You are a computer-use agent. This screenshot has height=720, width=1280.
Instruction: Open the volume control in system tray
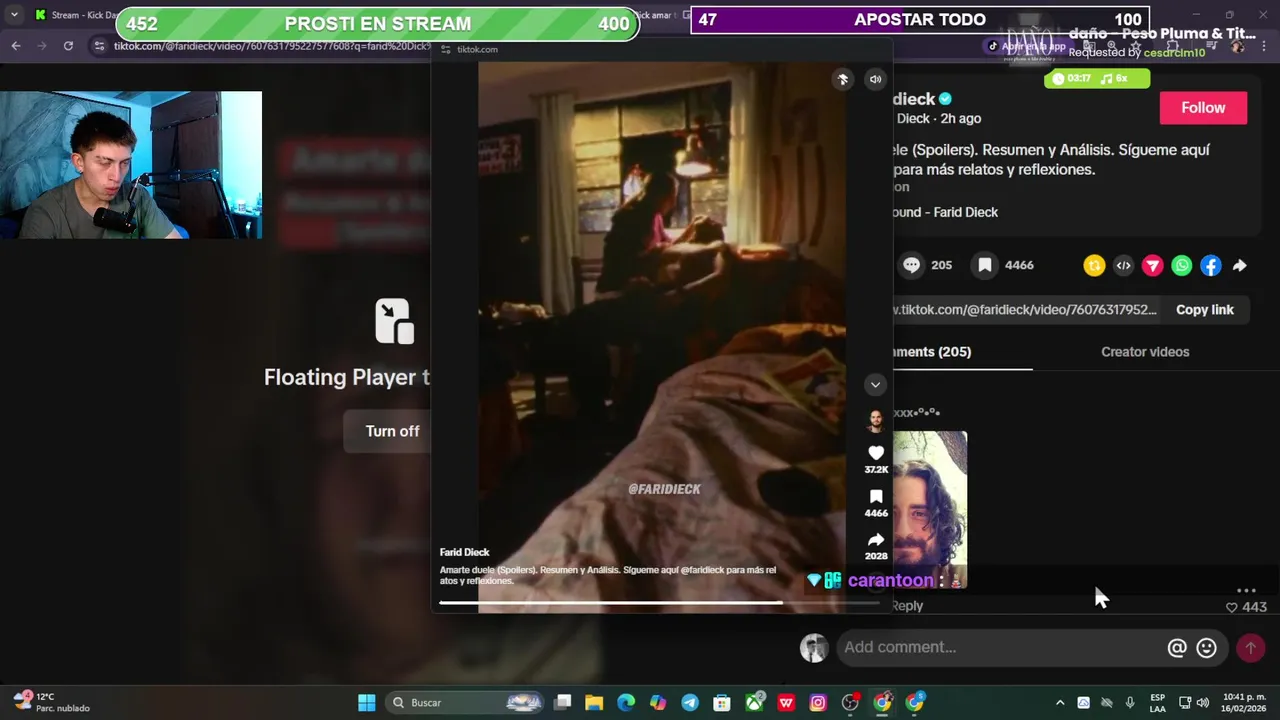(x=1203, y=703)
